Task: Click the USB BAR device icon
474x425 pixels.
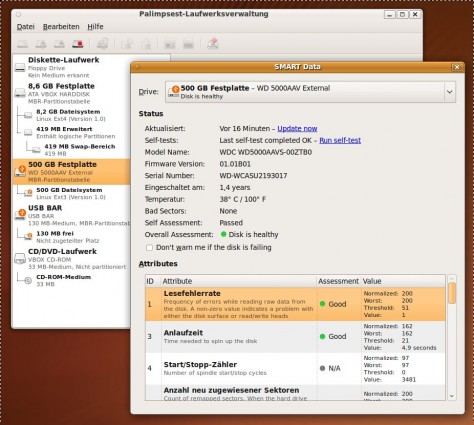Action: [20, 215]
